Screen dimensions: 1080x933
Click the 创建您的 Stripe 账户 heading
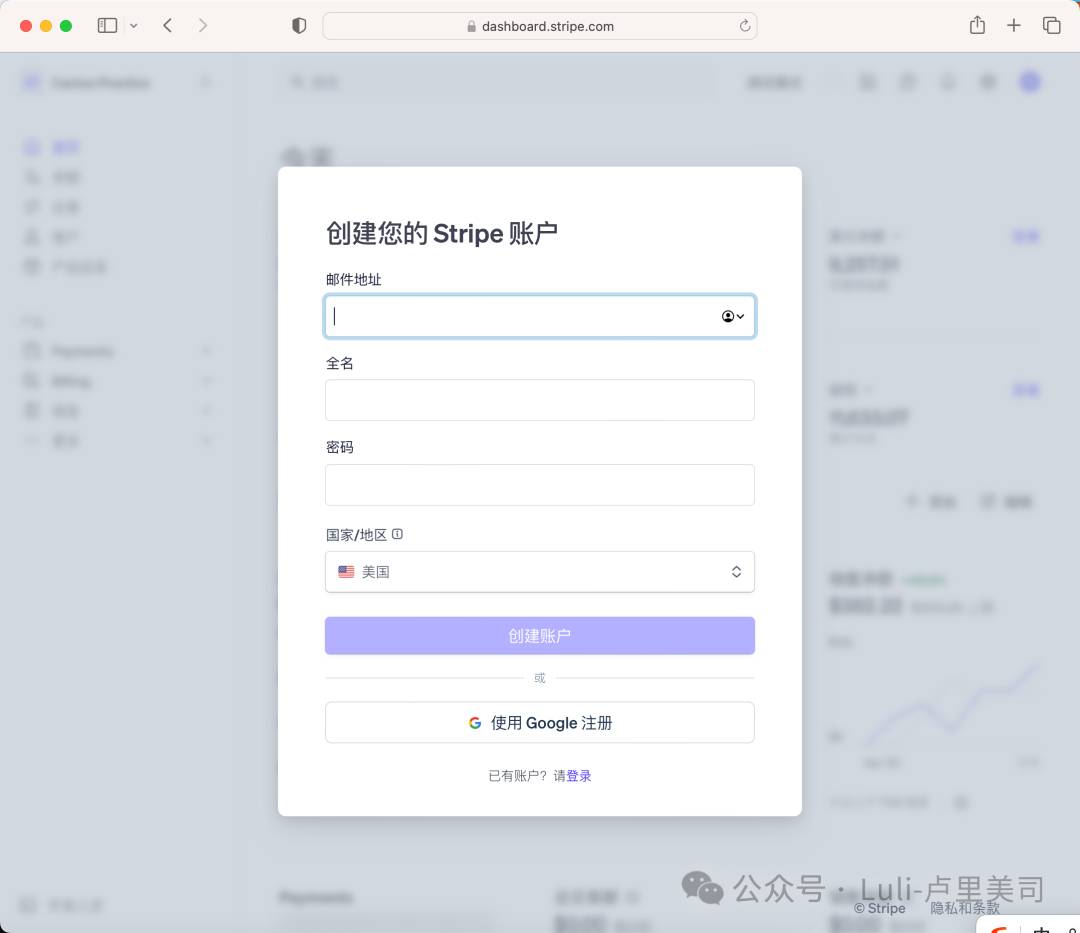coord(442,233)
